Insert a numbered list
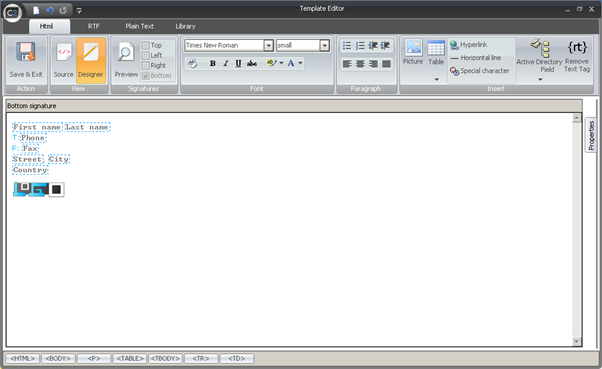This screenshot has height=369, width=602. pos(360,46)
